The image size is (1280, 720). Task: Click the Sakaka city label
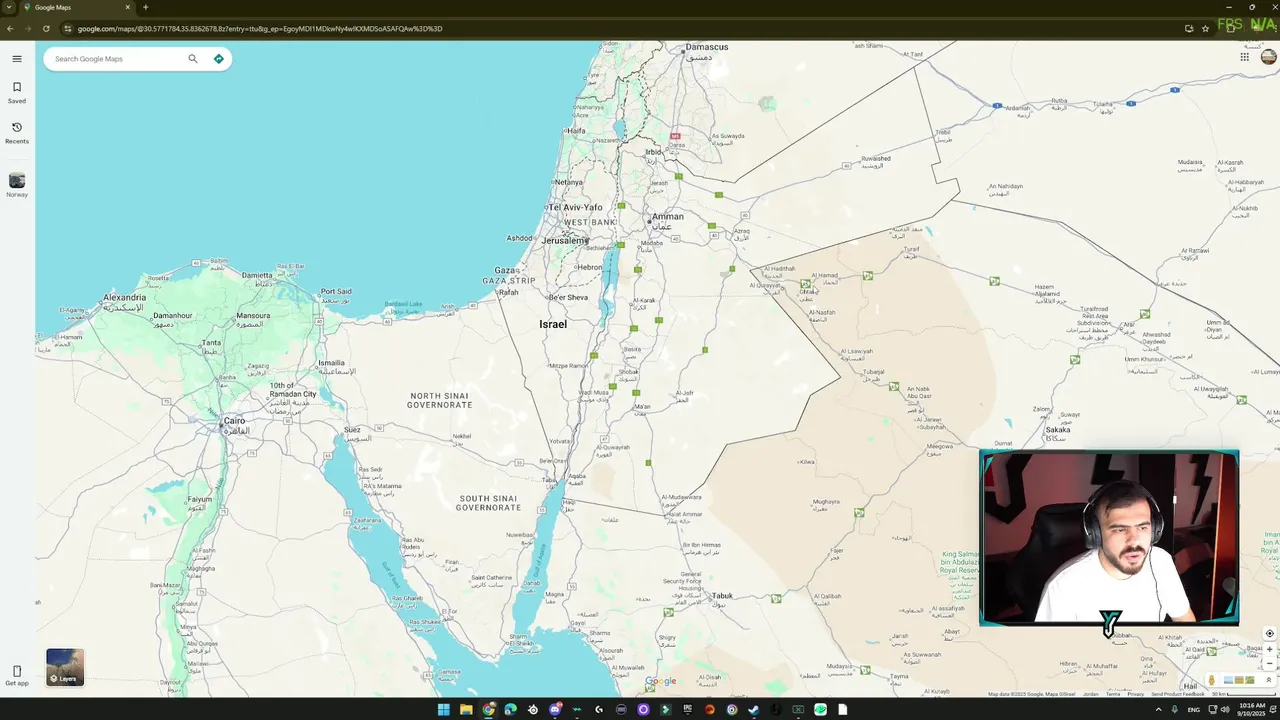click(1057, 430)
